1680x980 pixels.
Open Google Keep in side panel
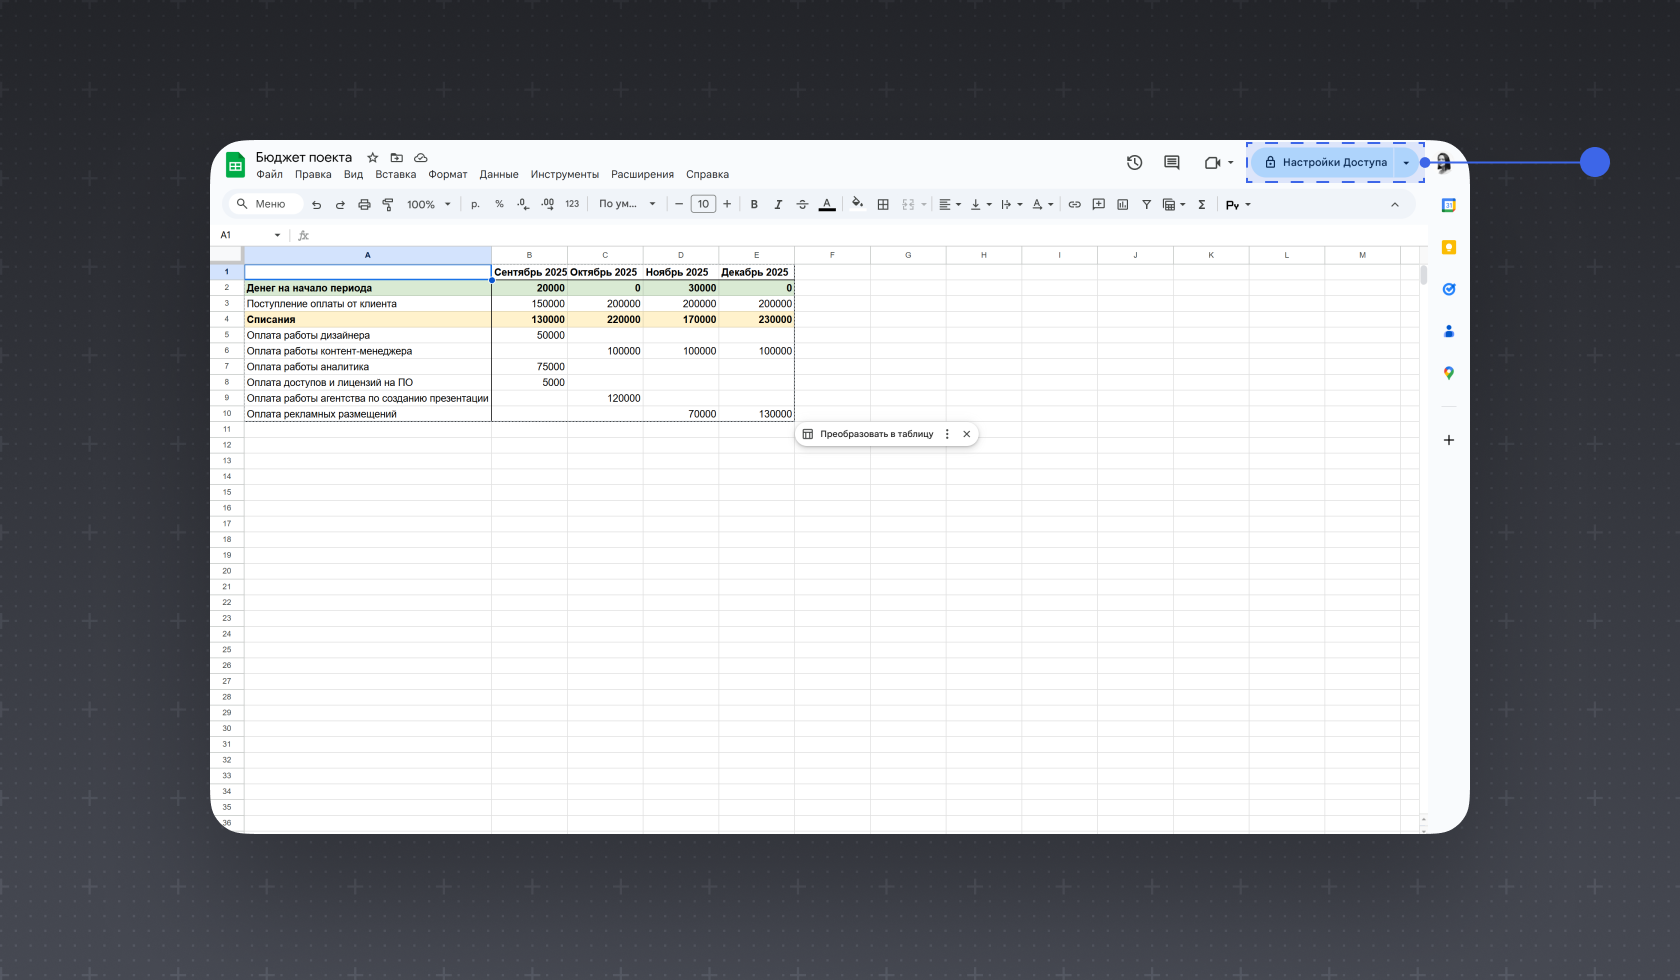coord(1448,247)
